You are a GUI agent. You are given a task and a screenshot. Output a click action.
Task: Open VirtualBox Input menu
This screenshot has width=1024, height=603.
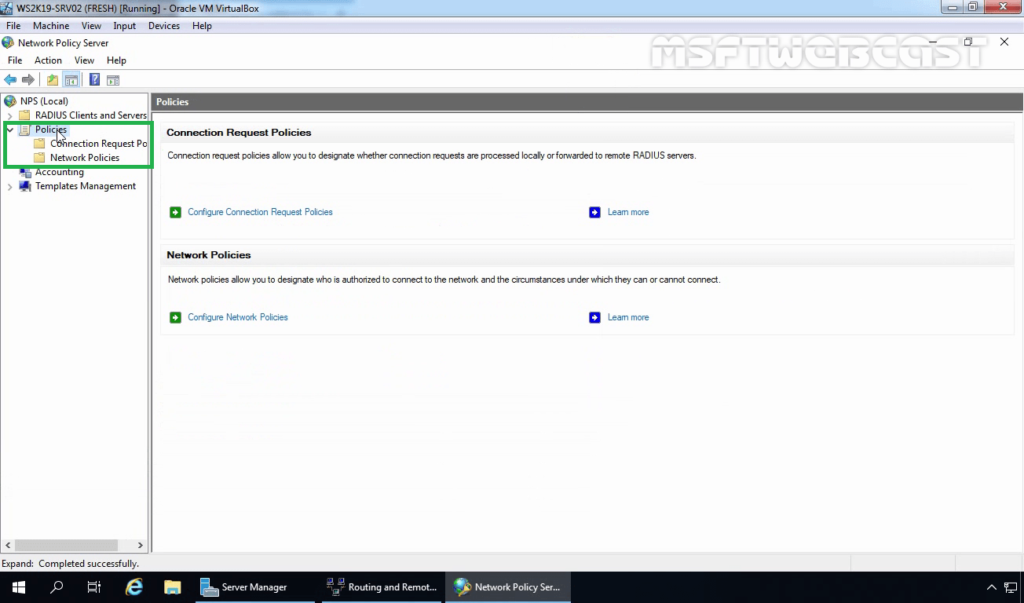[124, 25]
